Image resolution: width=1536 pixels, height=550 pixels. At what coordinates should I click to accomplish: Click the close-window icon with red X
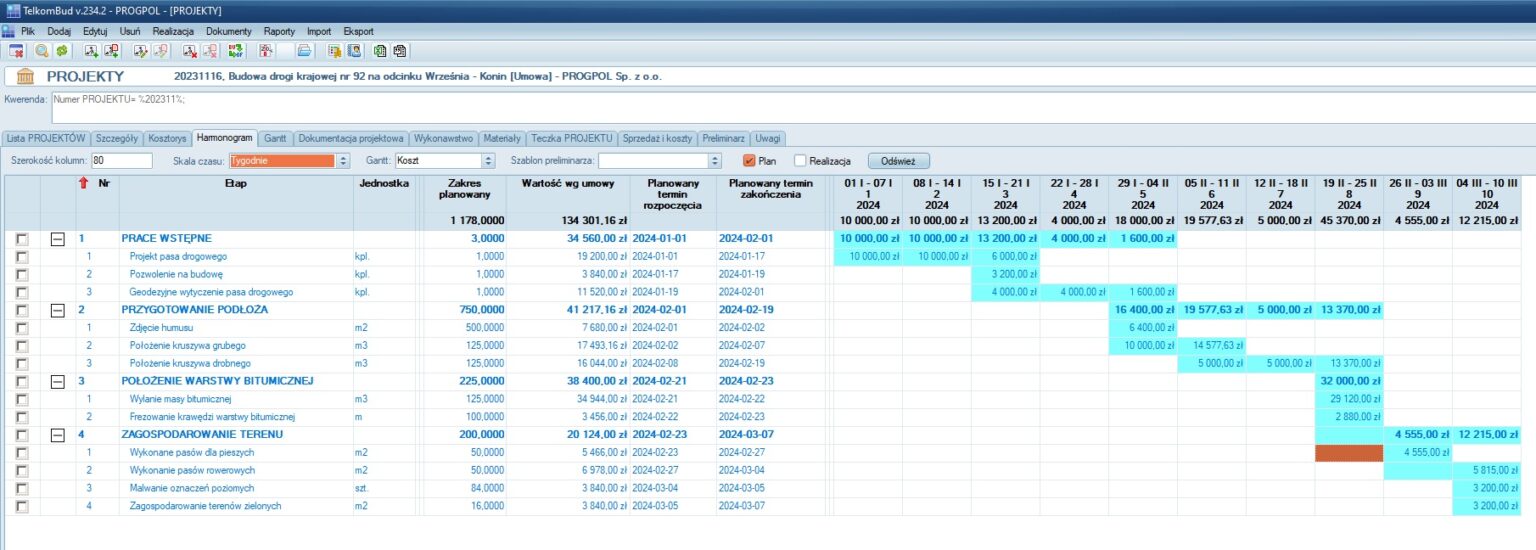(x=16, y=50)
